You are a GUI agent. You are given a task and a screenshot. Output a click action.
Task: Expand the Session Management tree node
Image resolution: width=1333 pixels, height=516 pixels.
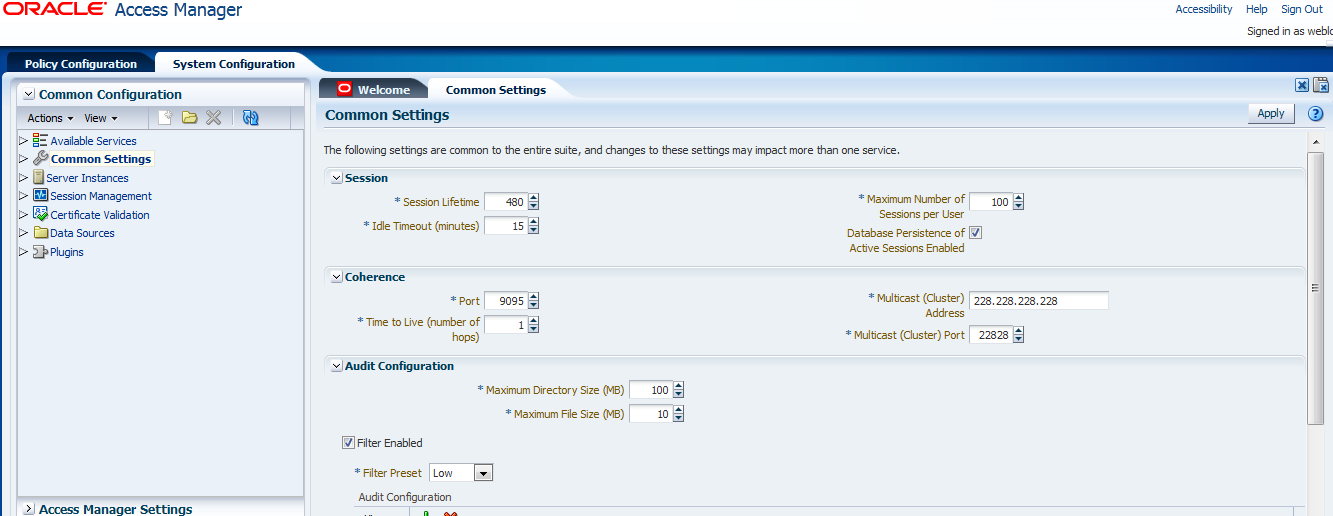coord(23,196)
